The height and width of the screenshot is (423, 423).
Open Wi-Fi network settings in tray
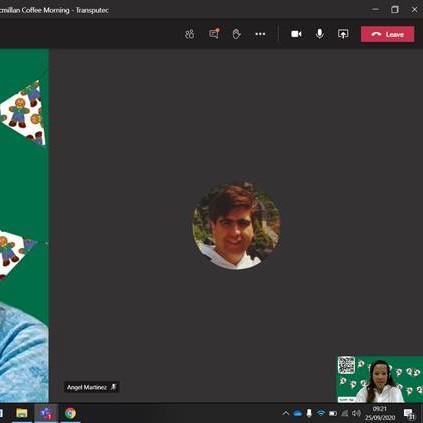click(321, 413)
